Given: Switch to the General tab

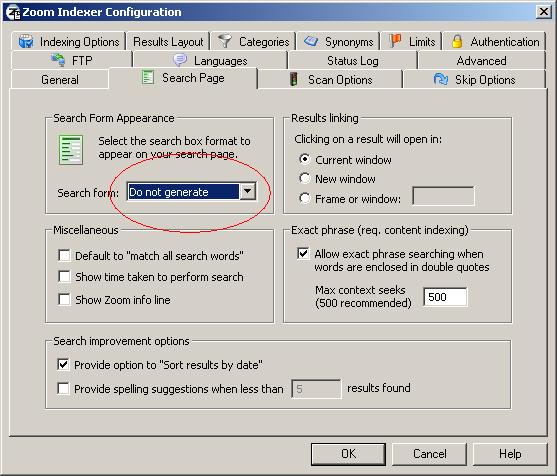Looking at the screenshot, I should pos(60,80).
